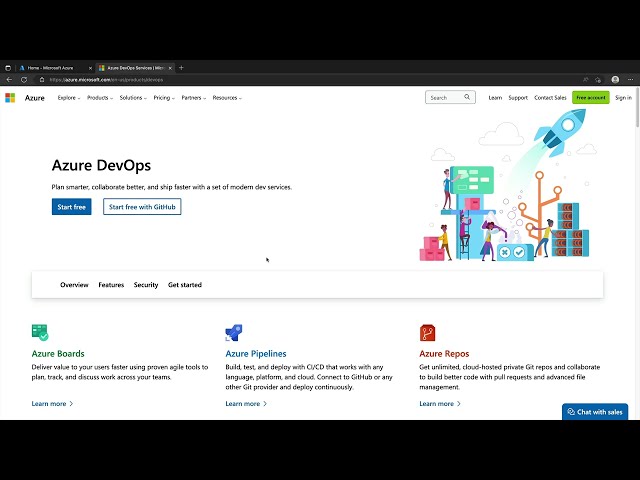Open Learn more under Azure Repos
This screenshot has height=480, width=640.
pos(440,403)
